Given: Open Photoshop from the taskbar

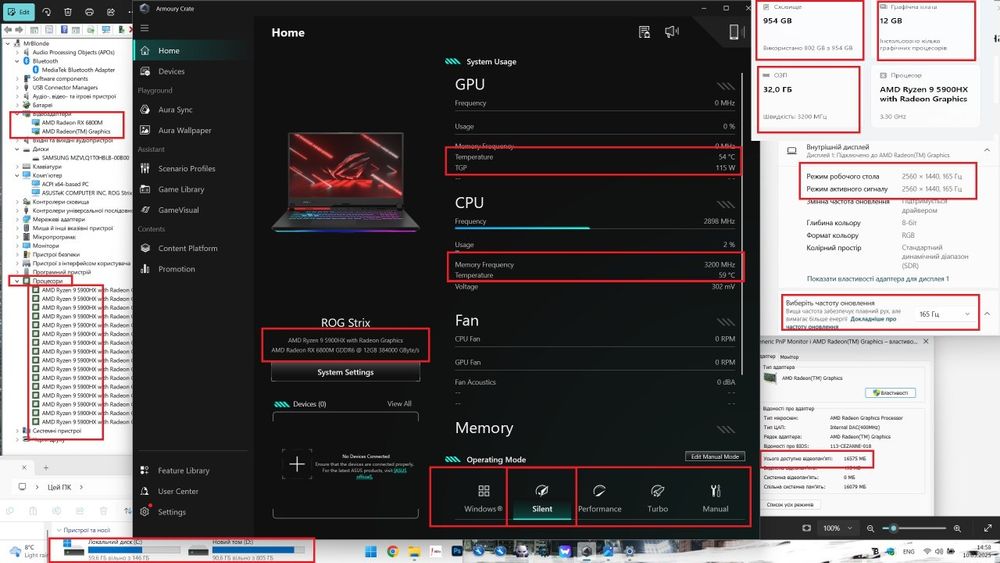Looking at the screenshot, I should [x=457, y=552].
